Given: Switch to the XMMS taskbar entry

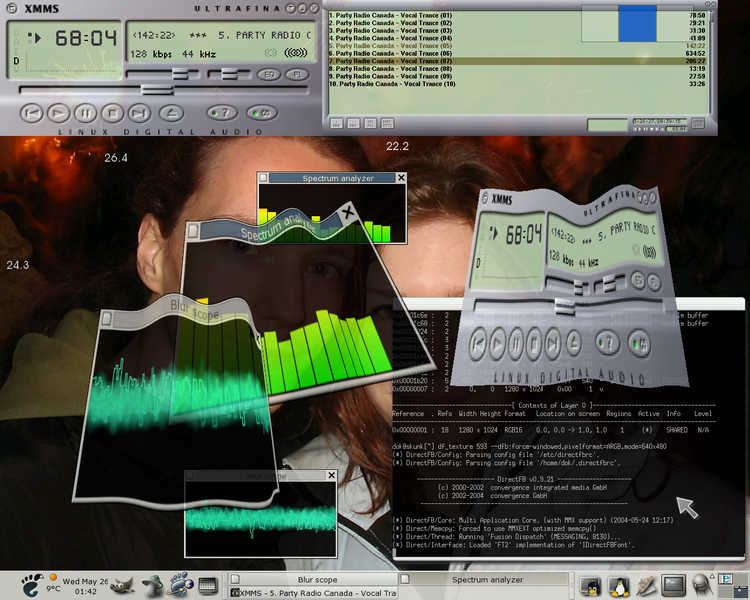Looking at the screenshot, I should click(313, 593).
